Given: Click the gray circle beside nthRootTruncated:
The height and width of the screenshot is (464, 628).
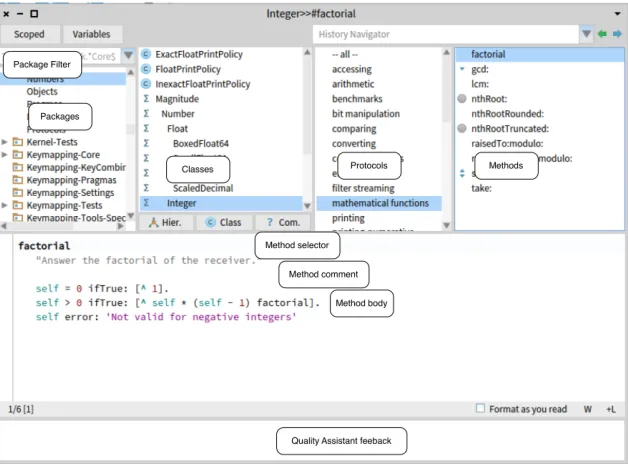Looking at the screenshot, I should point(462,129).
